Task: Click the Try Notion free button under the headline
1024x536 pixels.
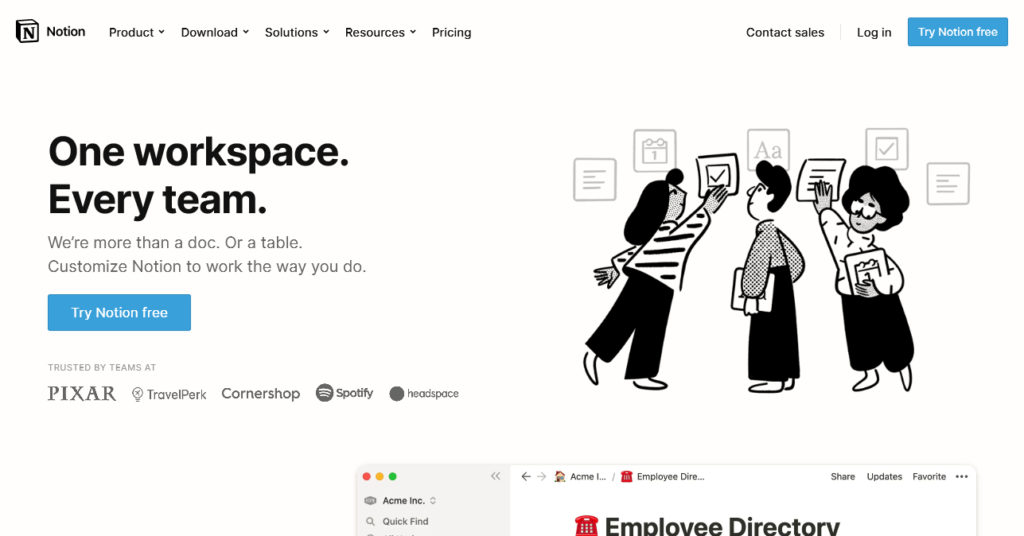Action: [120, 312]
